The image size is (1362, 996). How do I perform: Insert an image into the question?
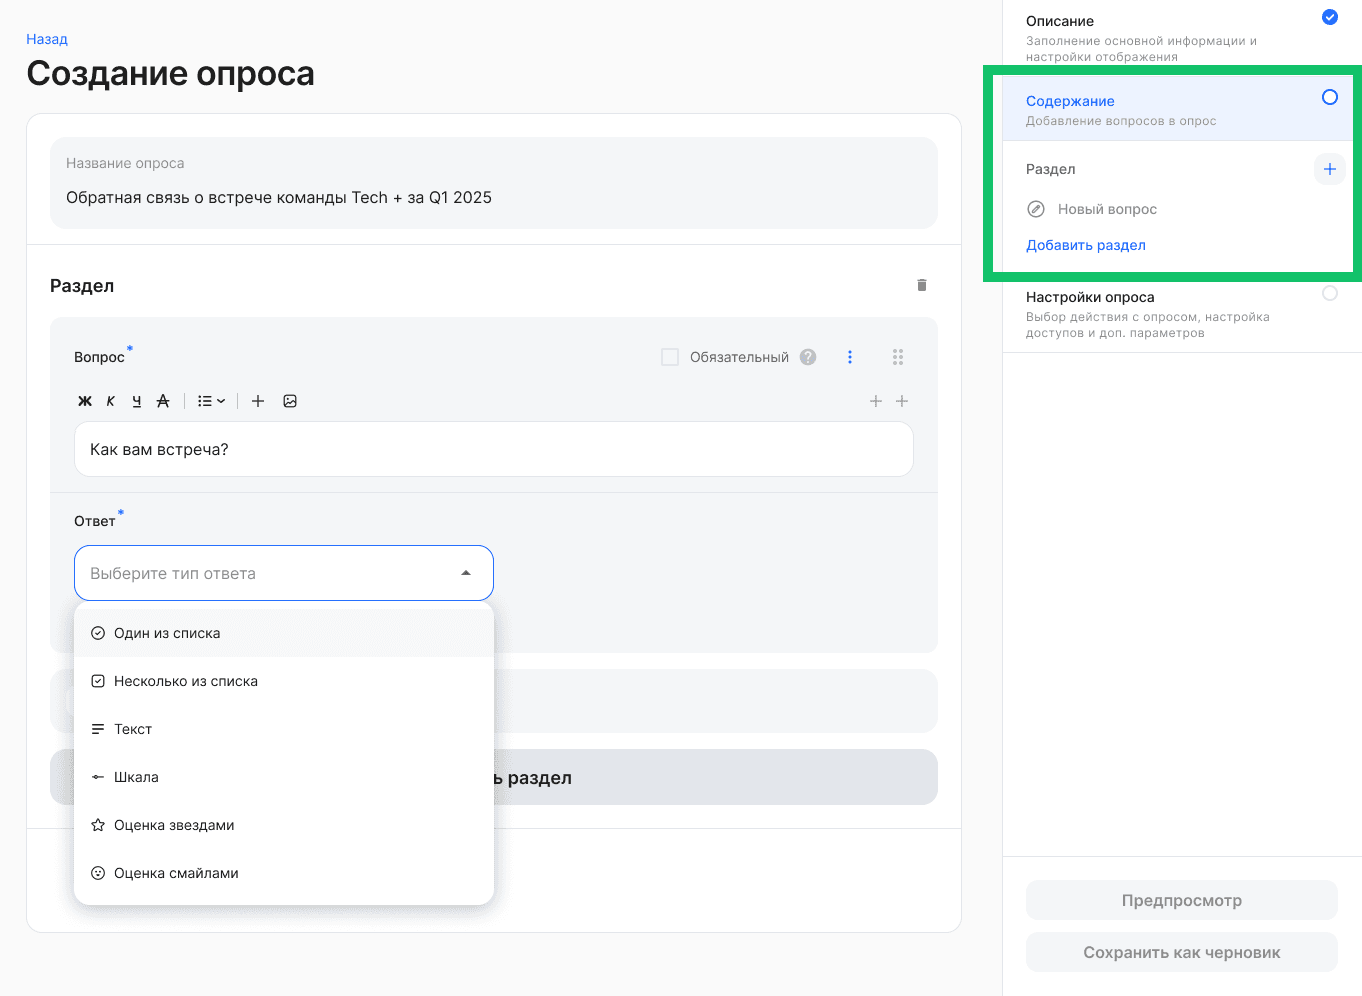coord(289,400)
